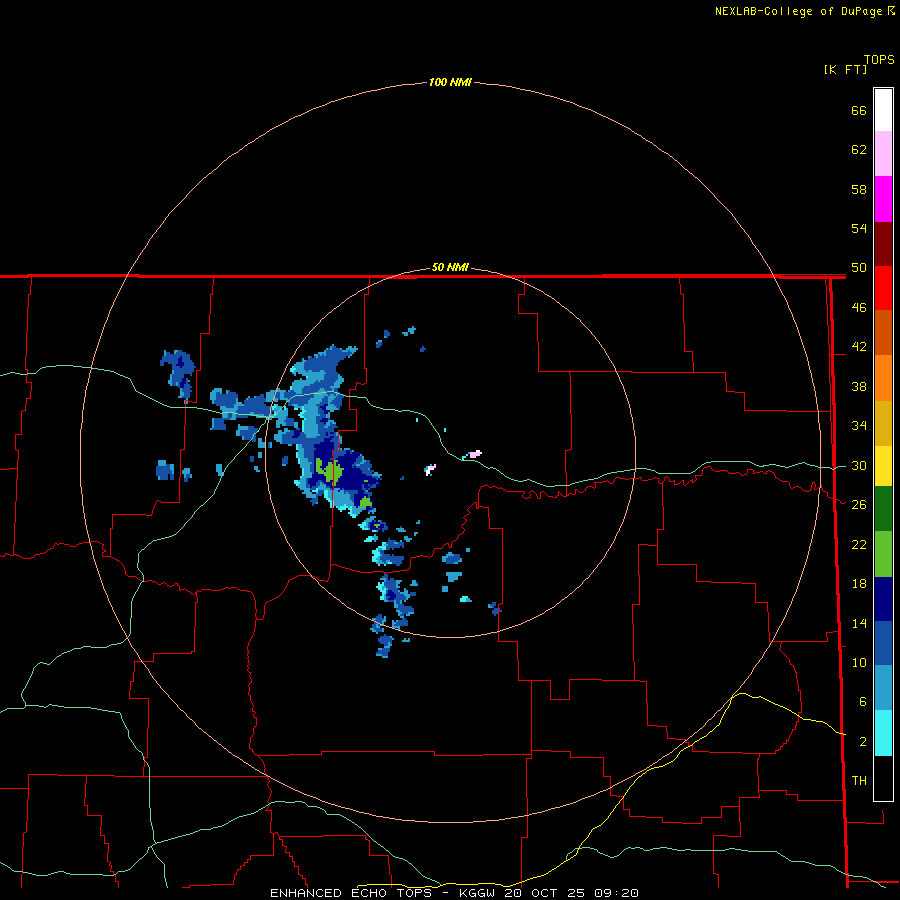The width and height of the screenshot is (900, 900).
Task: Click the legend value 66
Action: [x=859, y=110]
